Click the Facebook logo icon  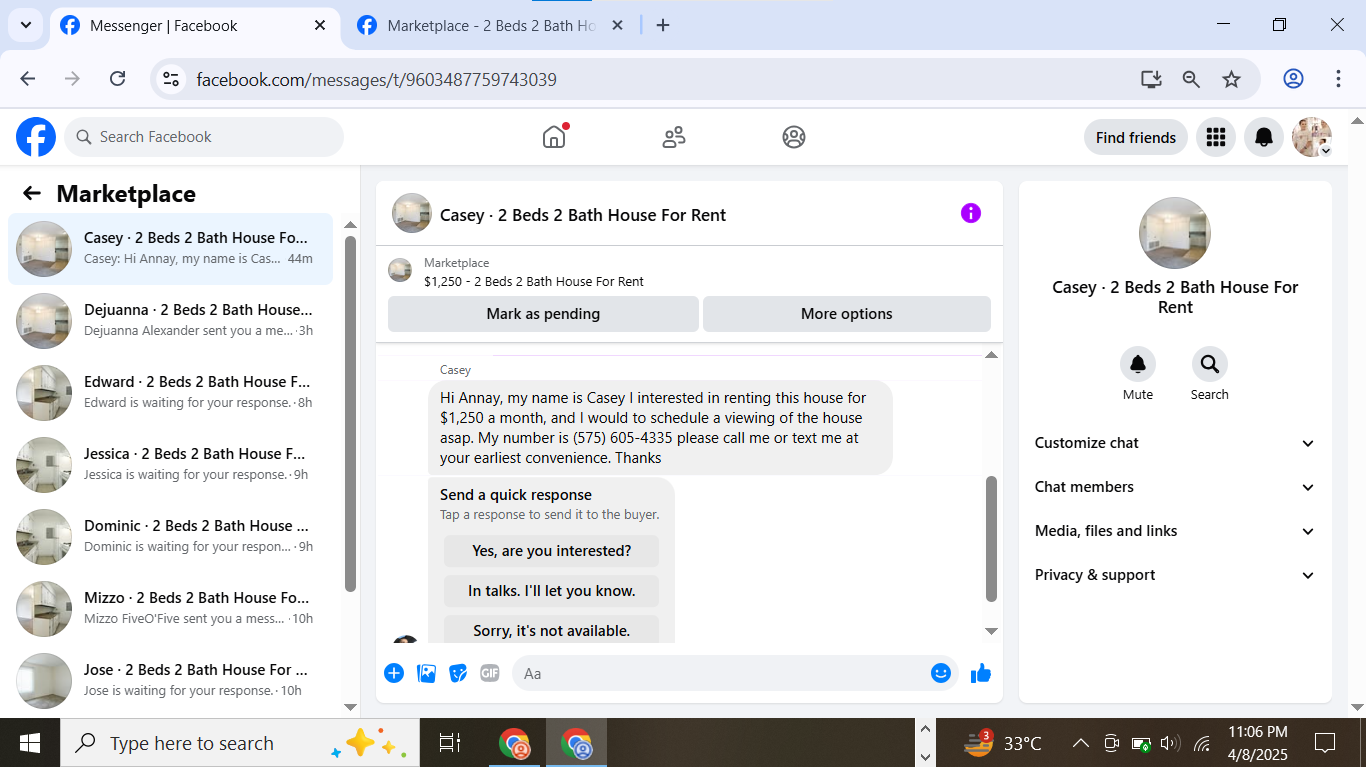tap(36, 137)
